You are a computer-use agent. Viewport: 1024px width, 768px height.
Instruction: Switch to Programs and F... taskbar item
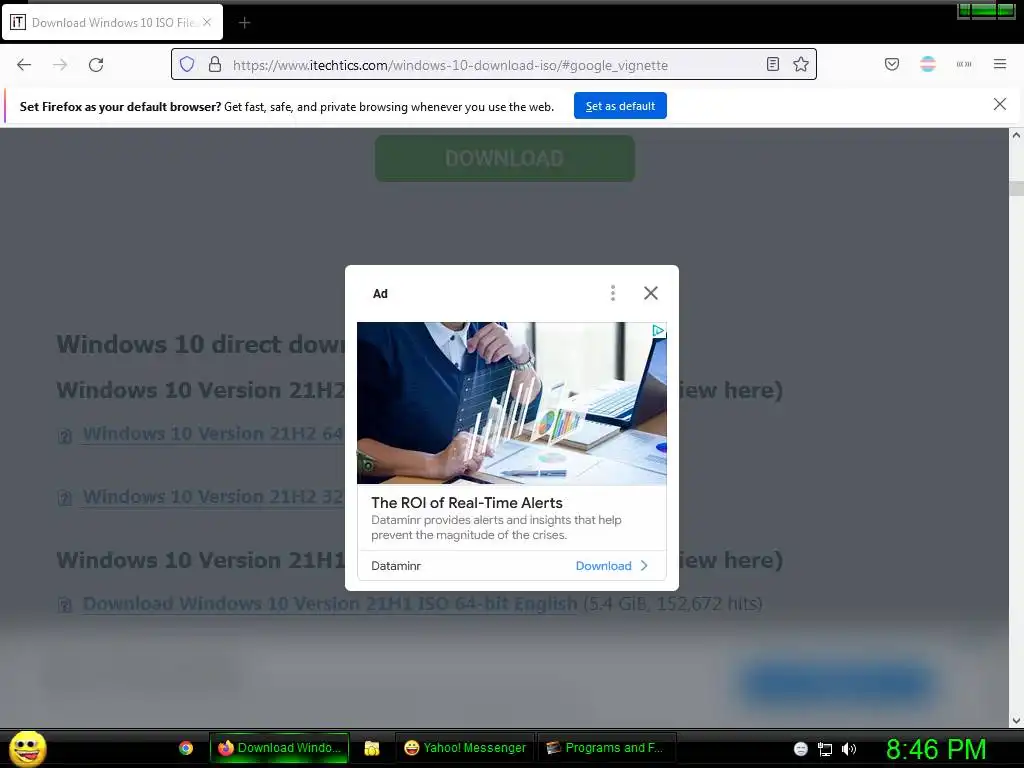tap(606, 748)
